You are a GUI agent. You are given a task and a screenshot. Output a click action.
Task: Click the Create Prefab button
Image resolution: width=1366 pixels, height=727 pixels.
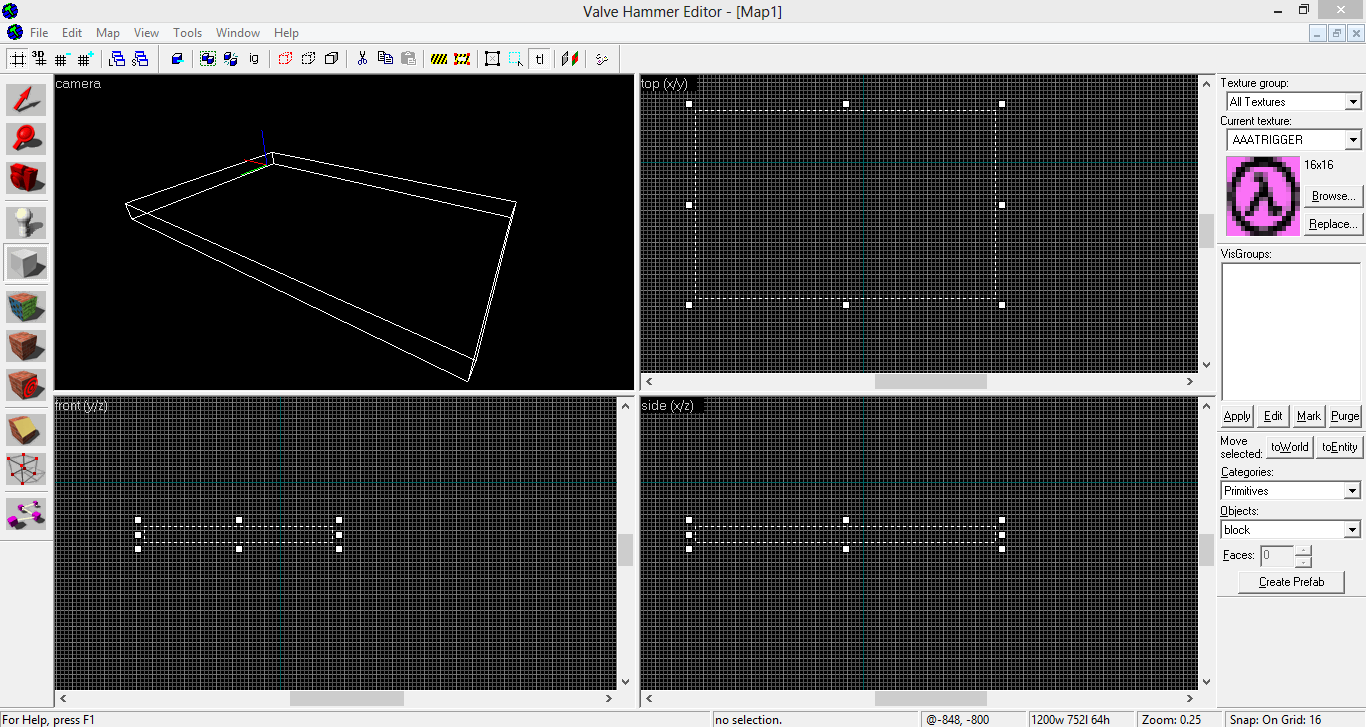[1291, 582]
